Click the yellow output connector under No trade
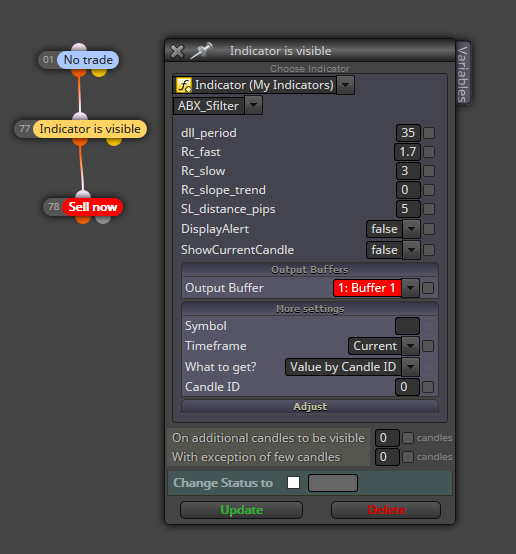Screen dimensions: 516x554 tap(99, 72)
